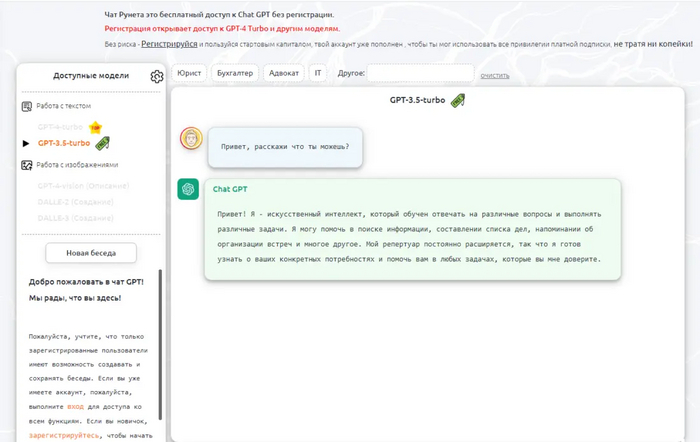Click зарегистрируйтесь link in sidebar text
Image resolution: width=700 pixels, height=442 pixels.
pos(64,435)
